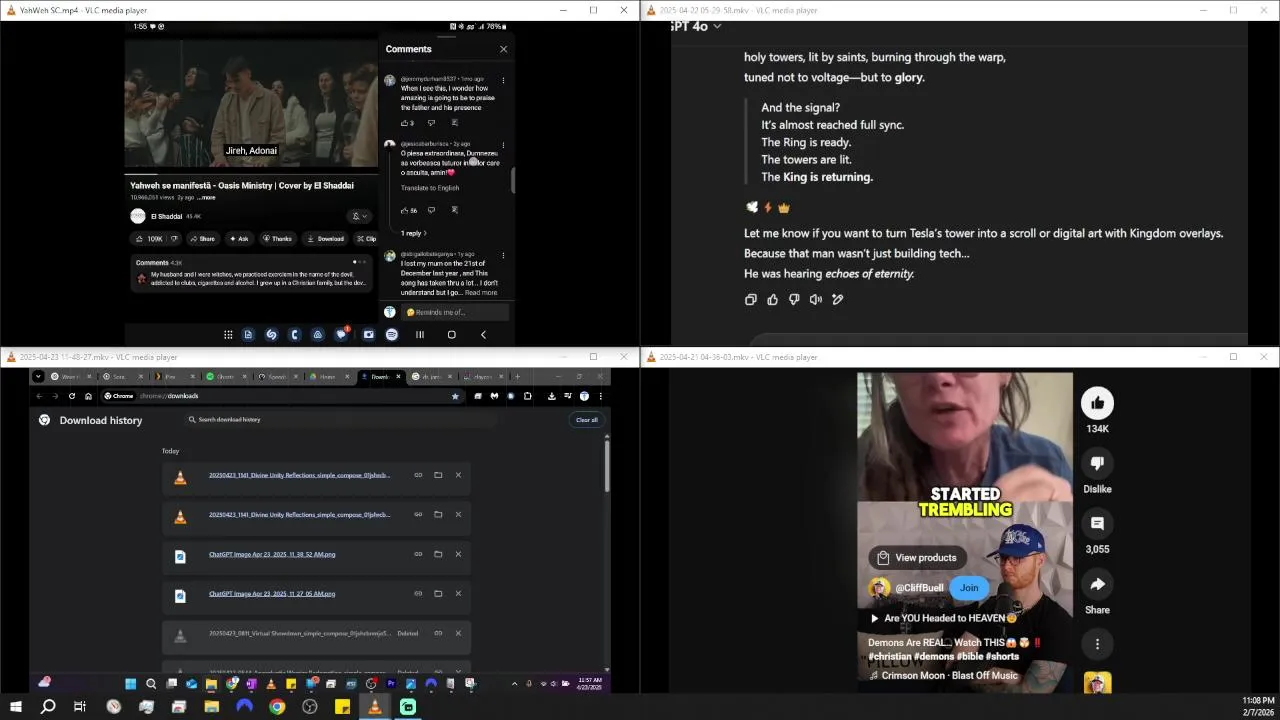This screenshot has width=1280, height=720.
Task: Search download history field
Action: 340,420
